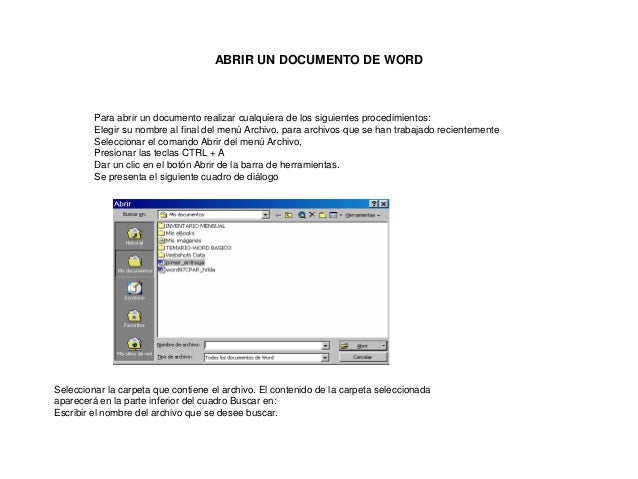Click the dialog help question mark button

coord(373,204)
